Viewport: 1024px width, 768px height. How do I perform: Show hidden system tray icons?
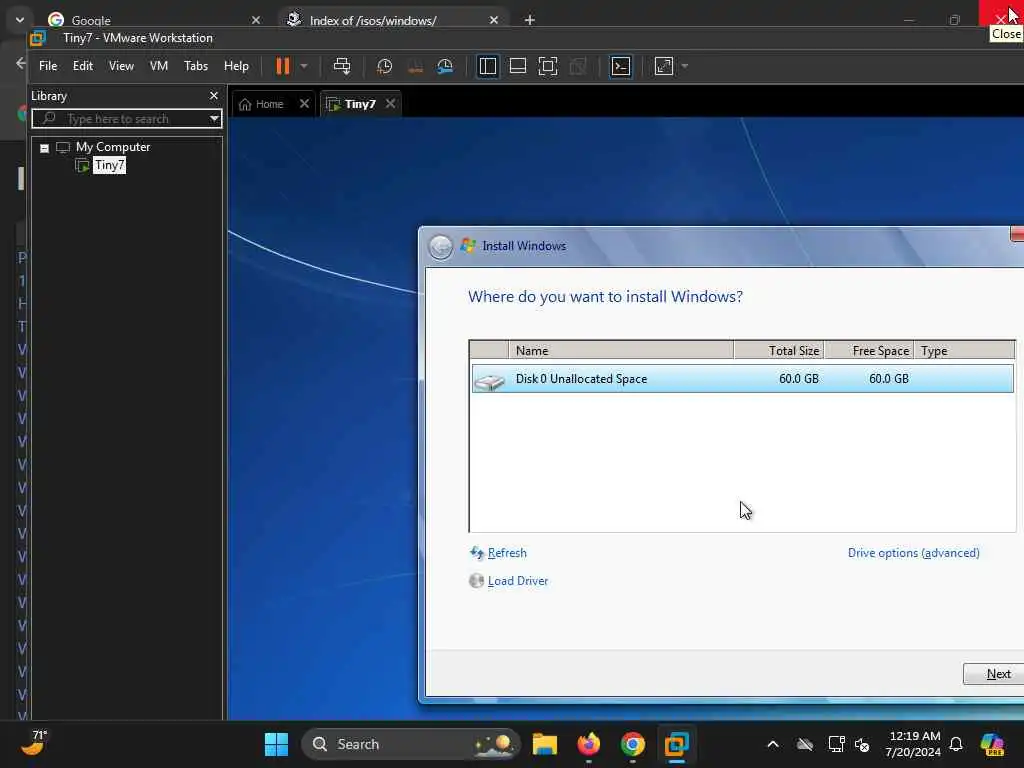773,744
